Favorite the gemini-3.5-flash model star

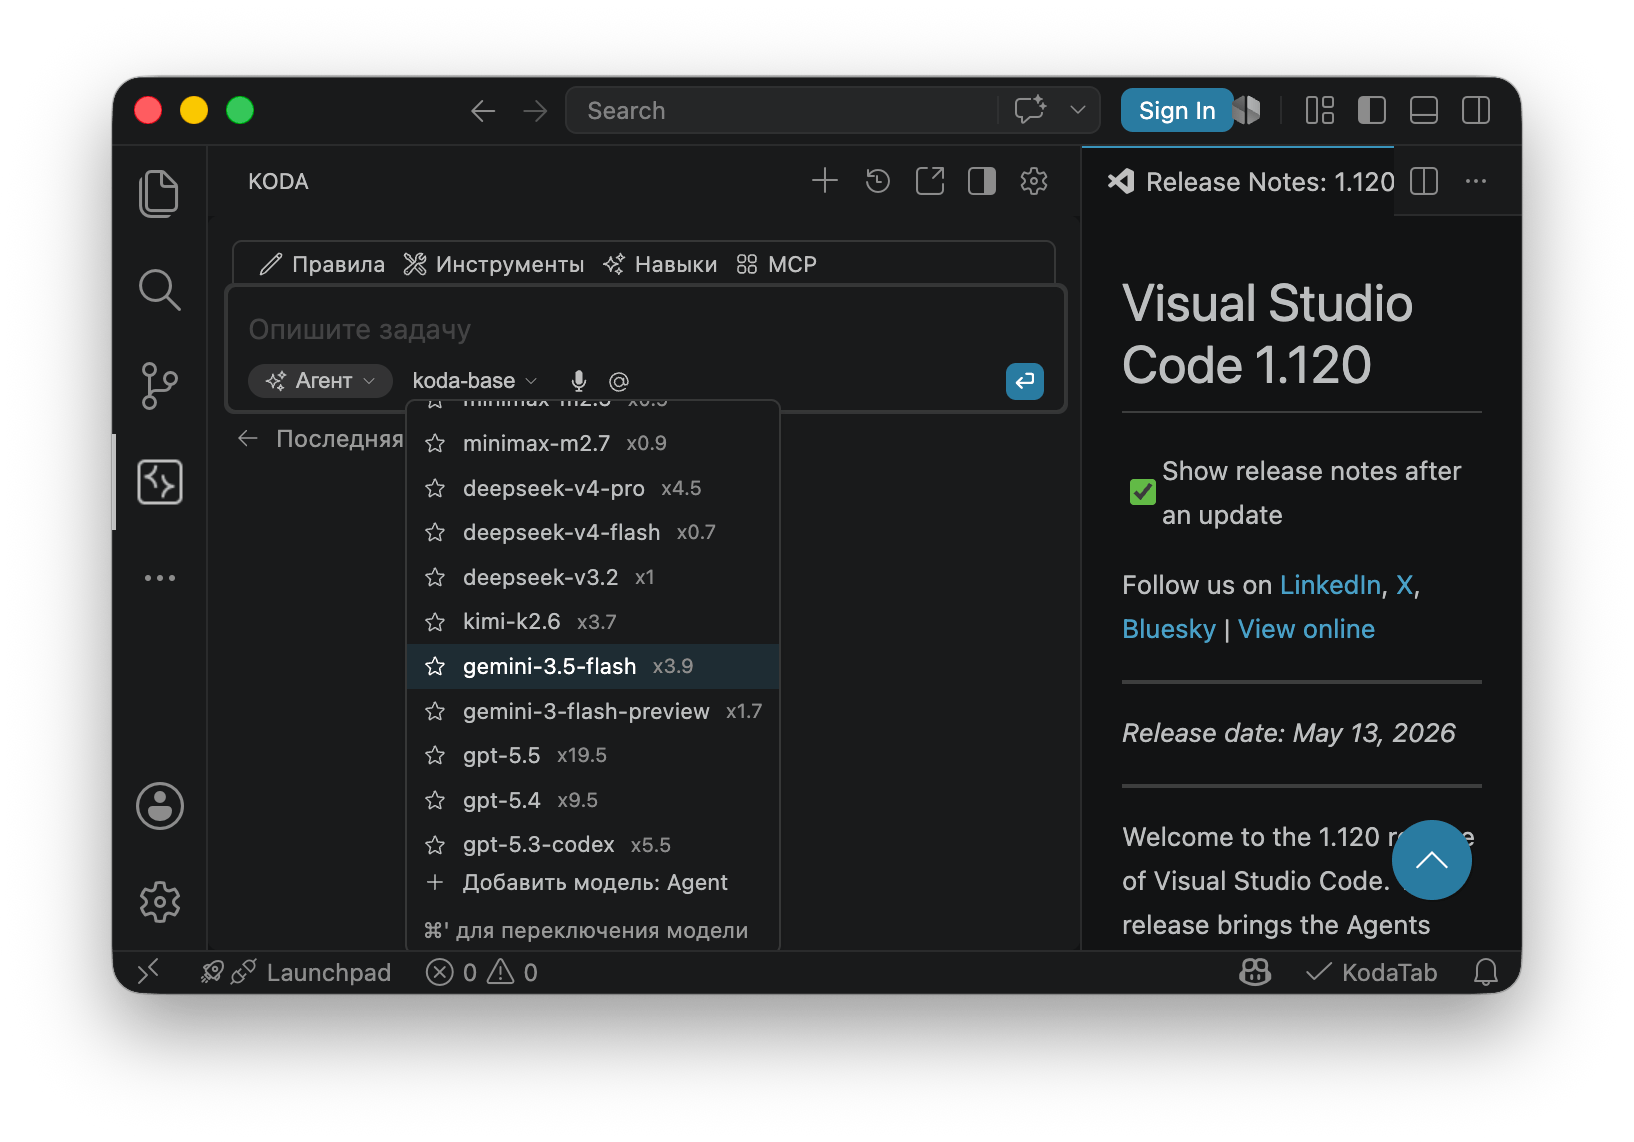435,666
